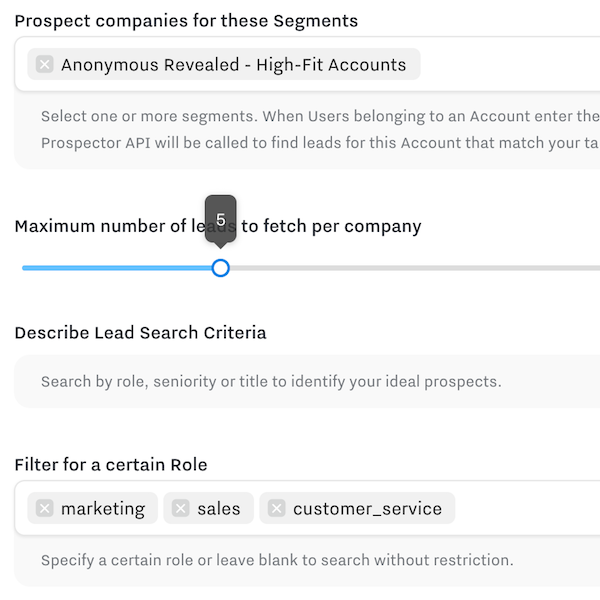The height and width of the screenshot is (600, 600).
Task: Remove the customer_service role tag
Action: tap(277, 508)
